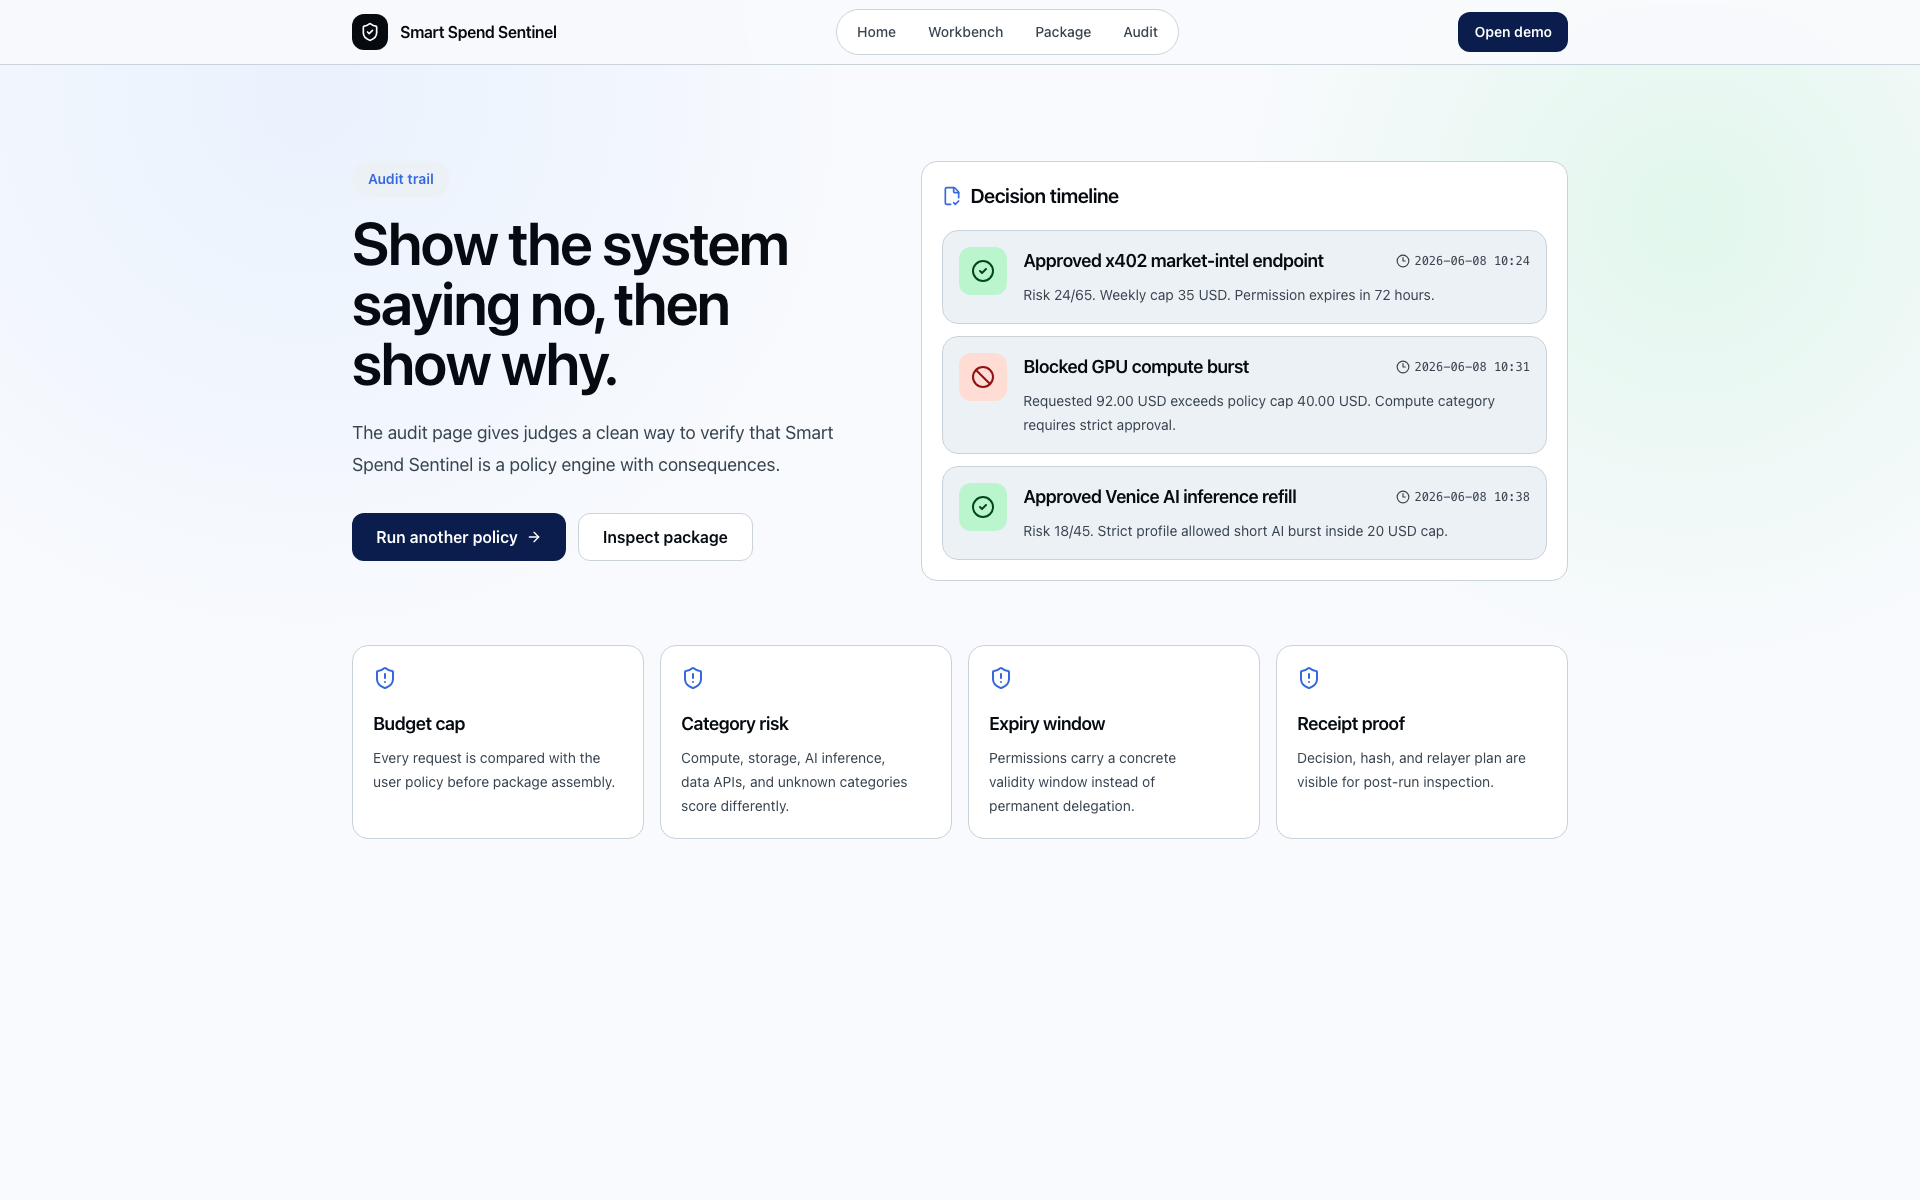The width and height of the screenshot is (1920, 1200).
Task: Click the Smart Spend Sentinel shield logo
Action: point(370,32)
